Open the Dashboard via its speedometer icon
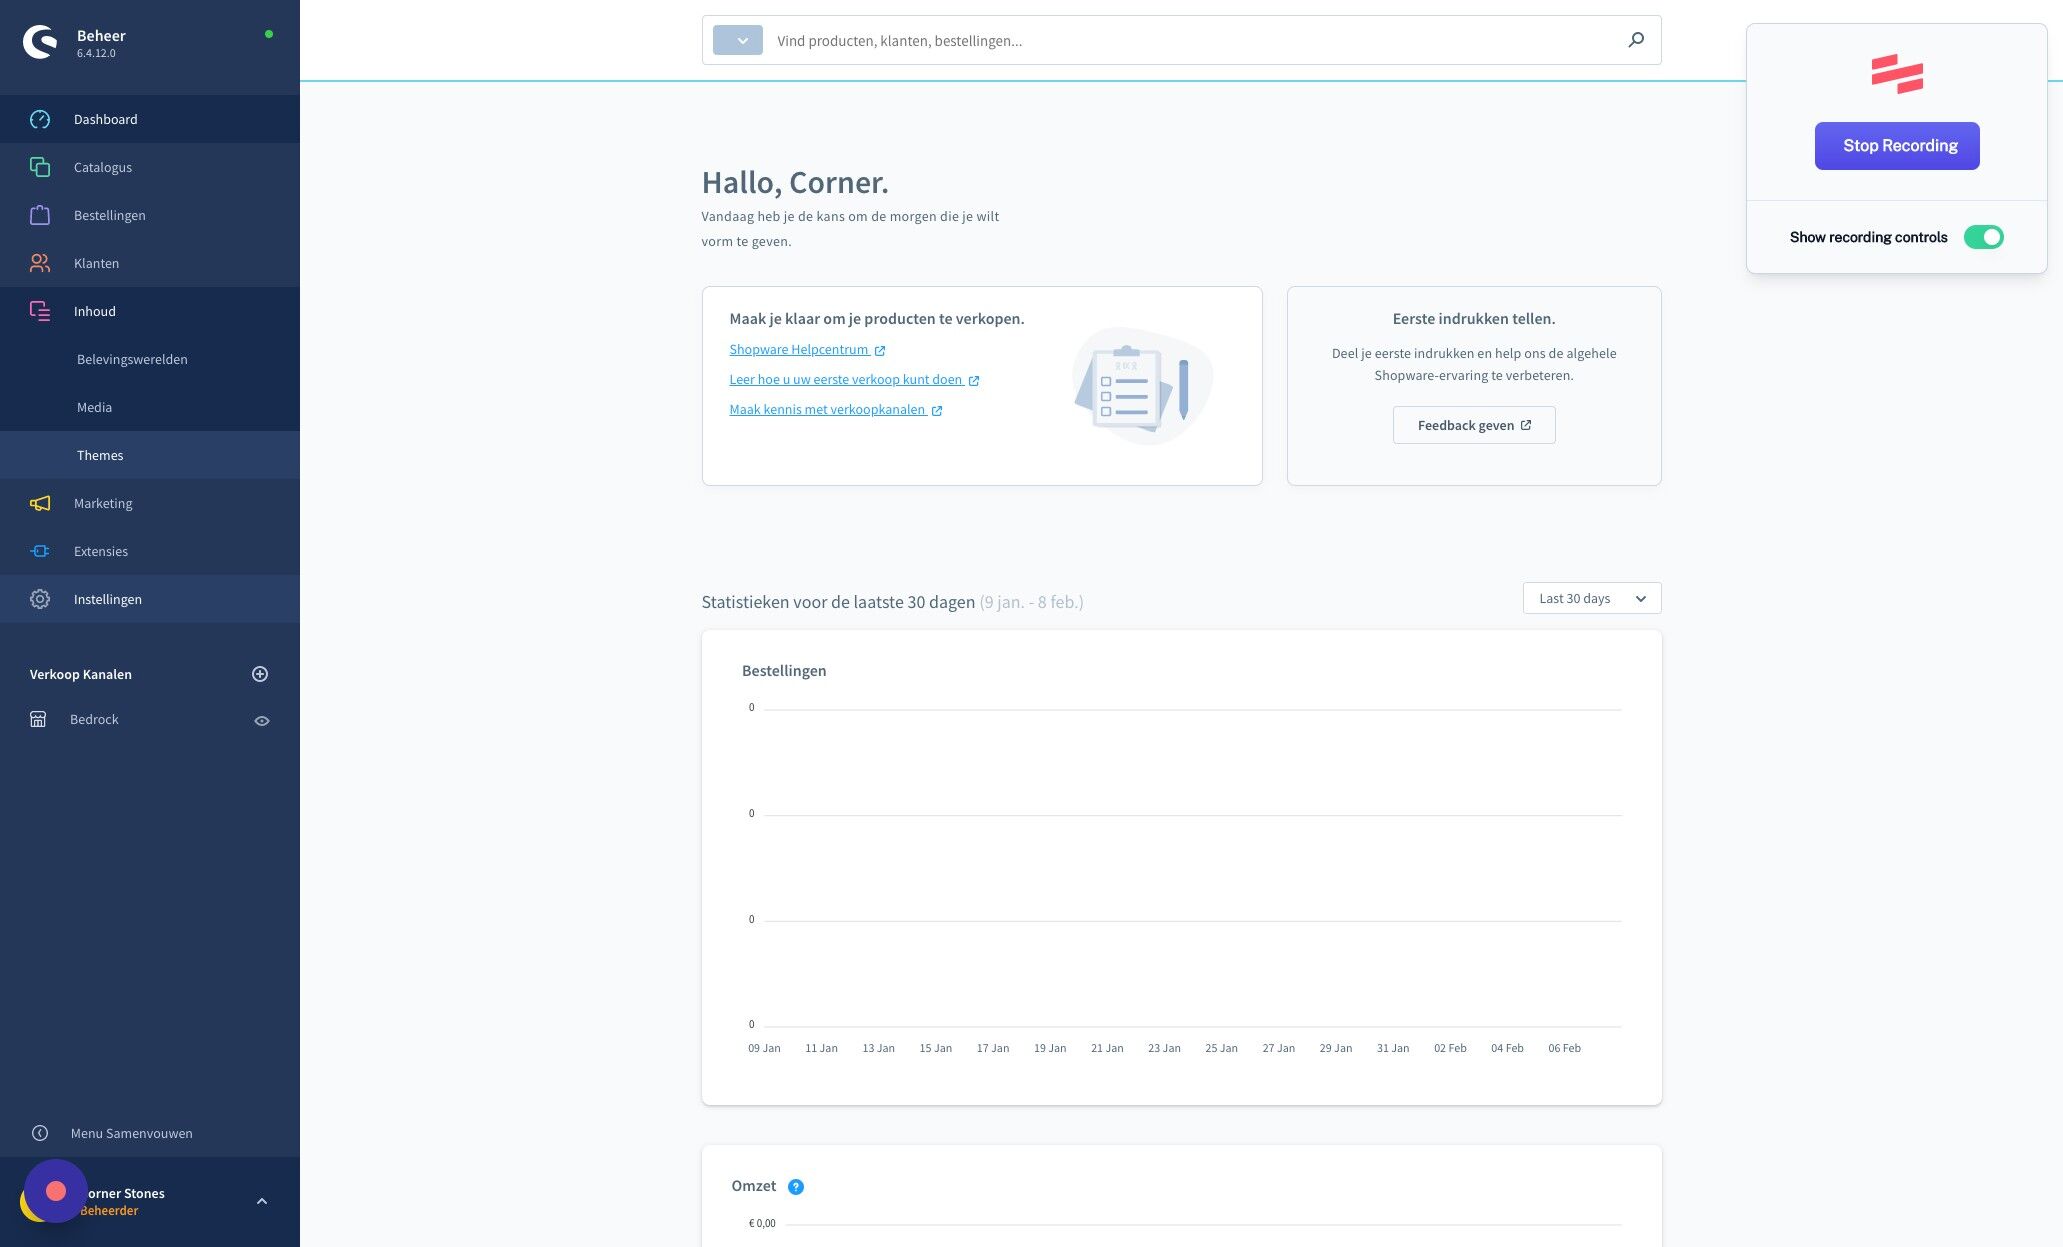The width and height of the screenshot is (2063, 1247). pyautogui.click(x=40, y=119)
